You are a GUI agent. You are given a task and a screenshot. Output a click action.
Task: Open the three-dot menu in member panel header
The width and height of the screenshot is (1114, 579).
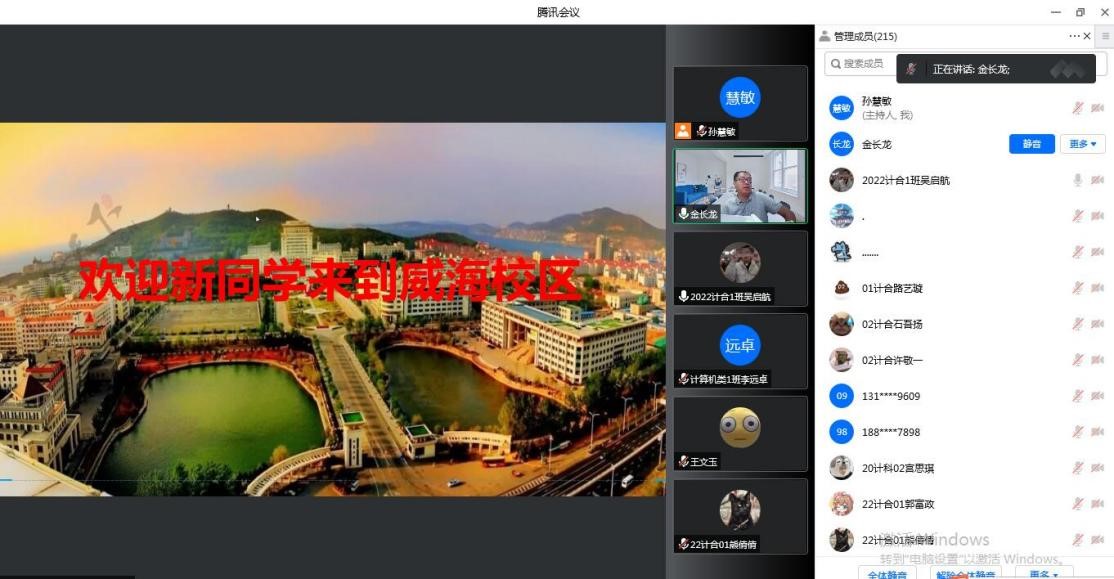pyautogui.click(x=1074, y=36)
